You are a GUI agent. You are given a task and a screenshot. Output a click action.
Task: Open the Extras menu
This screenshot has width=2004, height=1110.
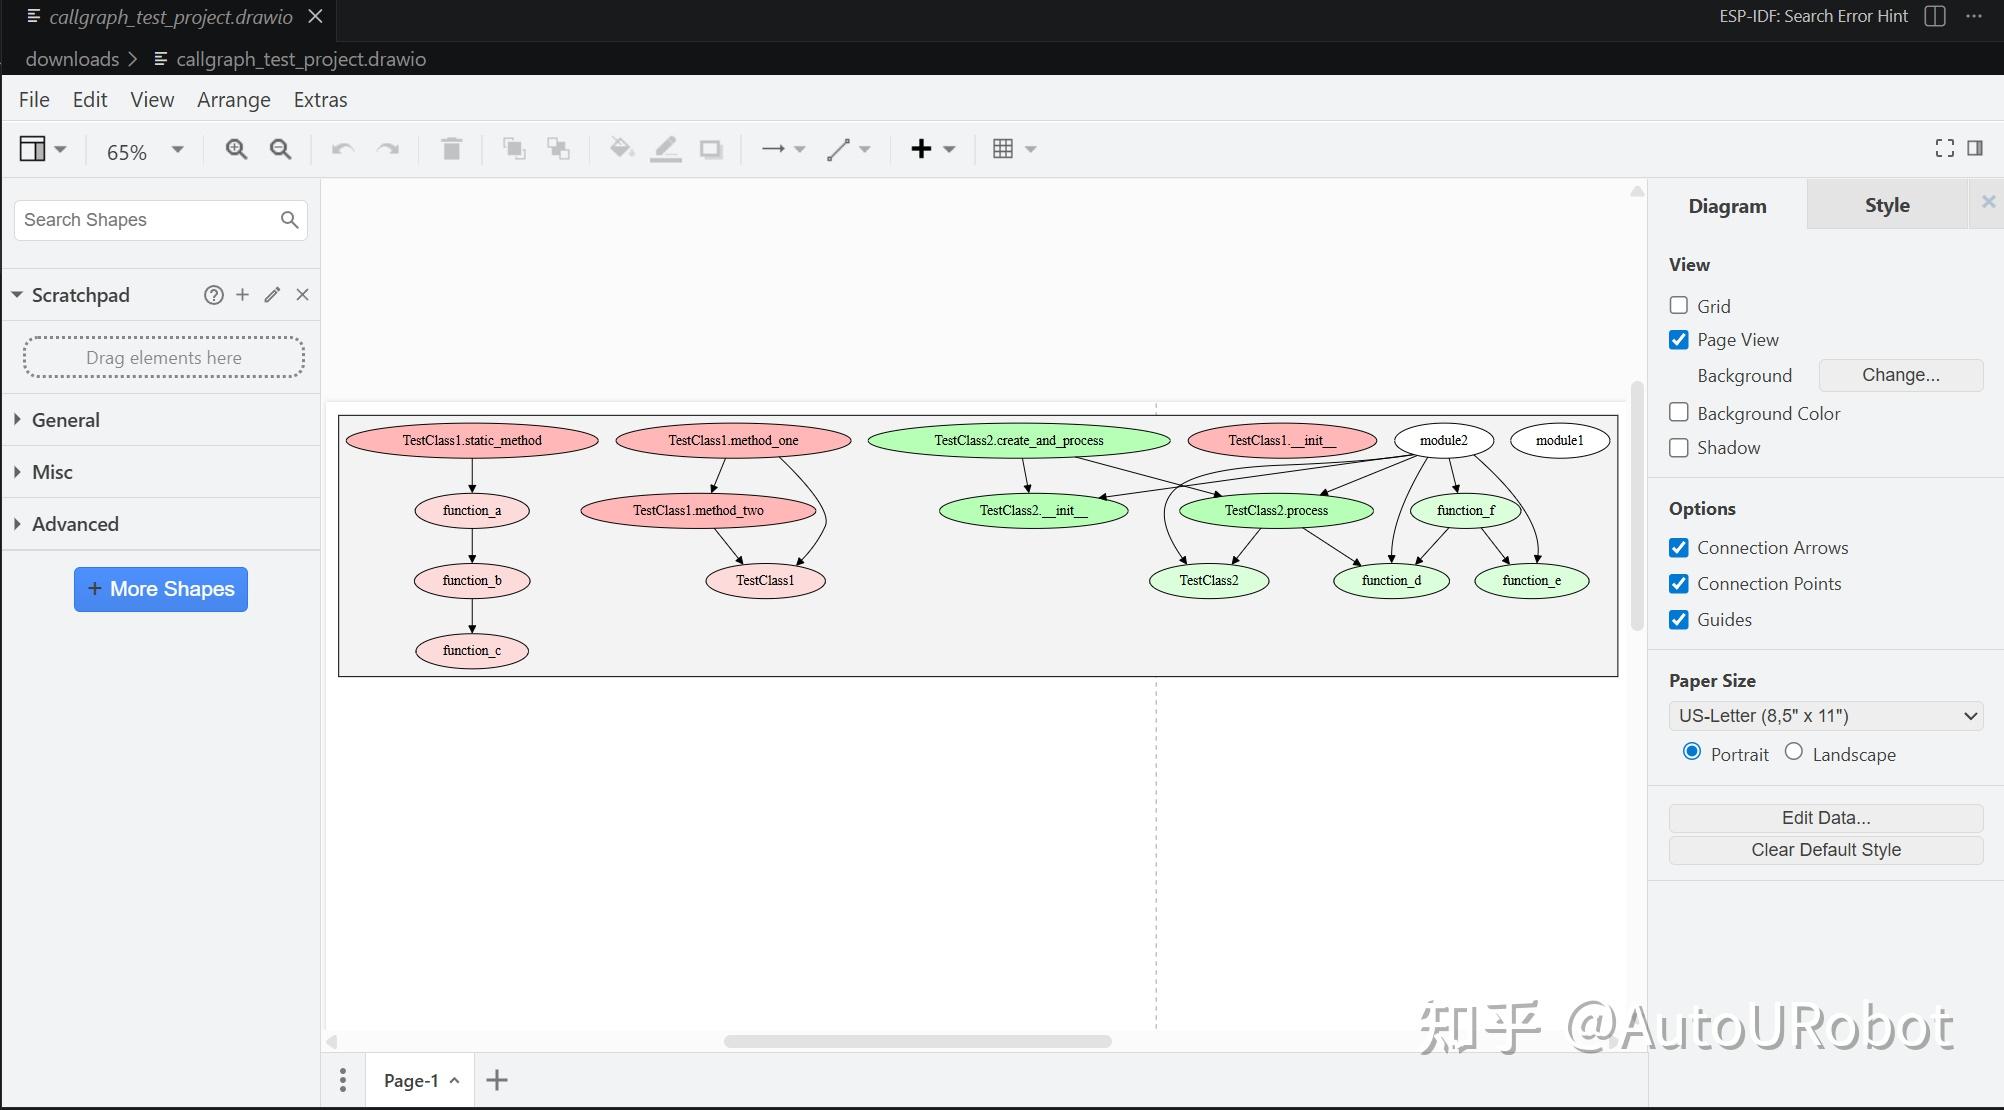click(x=320, y=99)
